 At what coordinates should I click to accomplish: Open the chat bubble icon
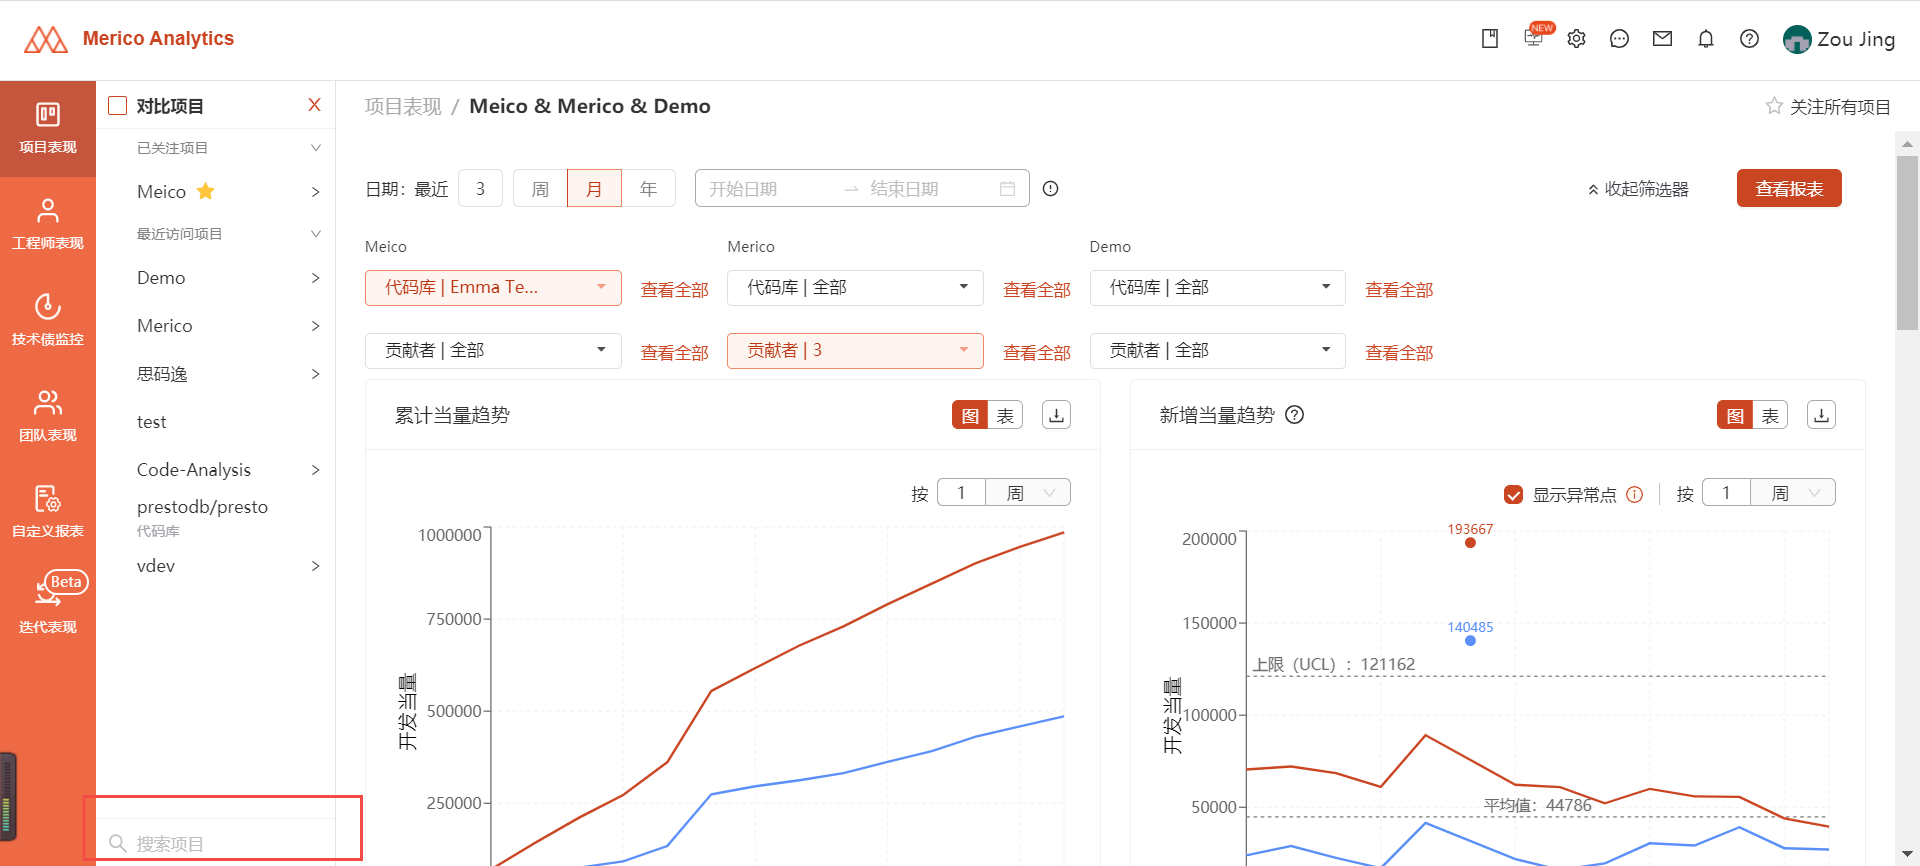1620,39
